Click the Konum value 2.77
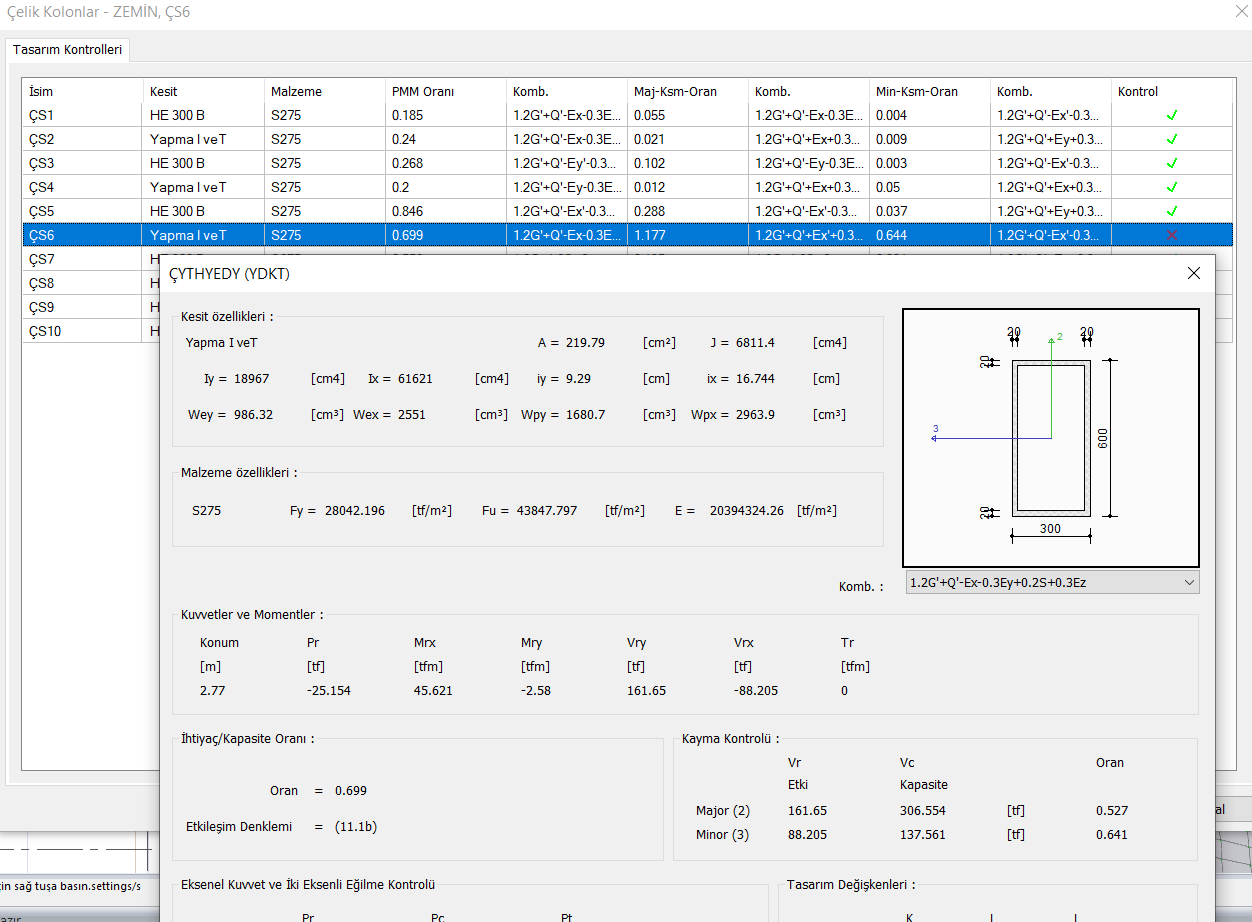1252x922 pixels. pyautogui.click(x=212, y=691)
